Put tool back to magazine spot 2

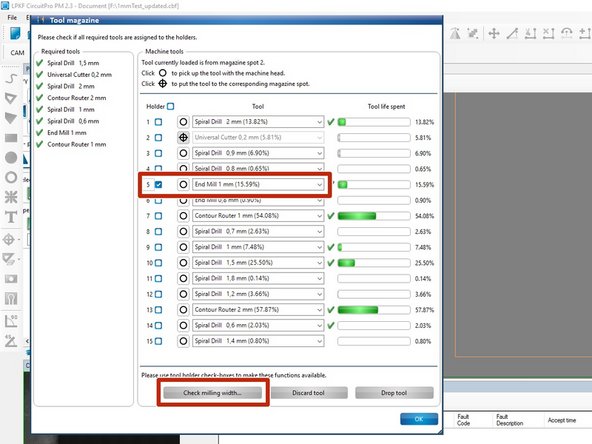(183, 137)
